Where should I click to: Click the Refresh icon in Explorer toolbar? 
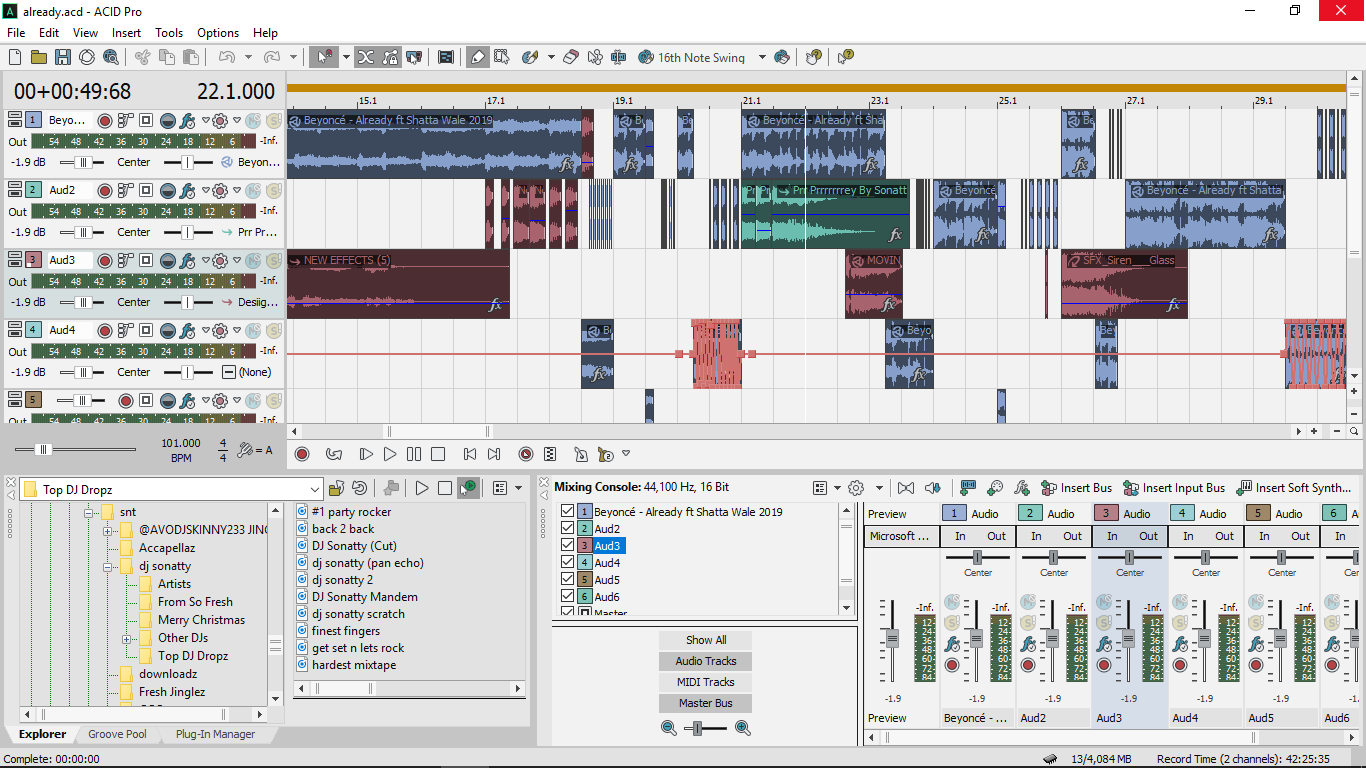tap(359, 488)
